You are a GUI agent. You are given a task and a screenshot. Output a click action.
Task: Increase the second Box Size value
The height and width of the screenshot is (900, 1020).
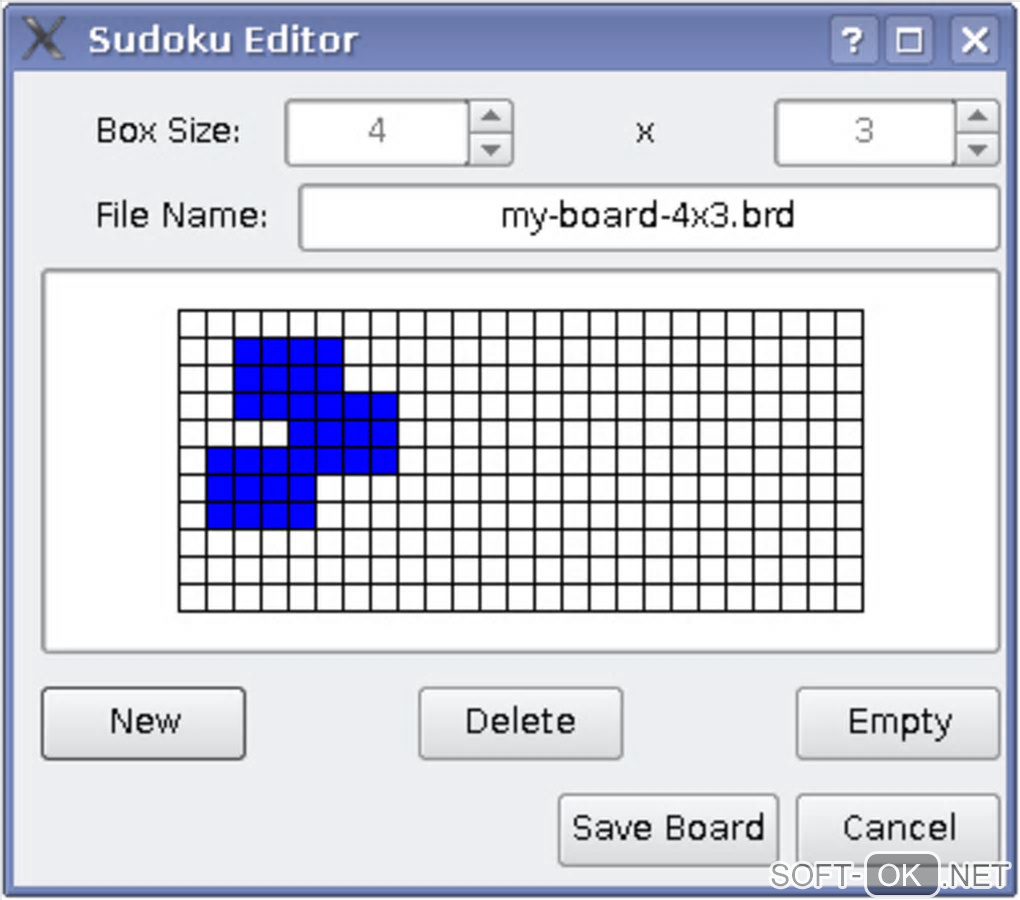977,116
